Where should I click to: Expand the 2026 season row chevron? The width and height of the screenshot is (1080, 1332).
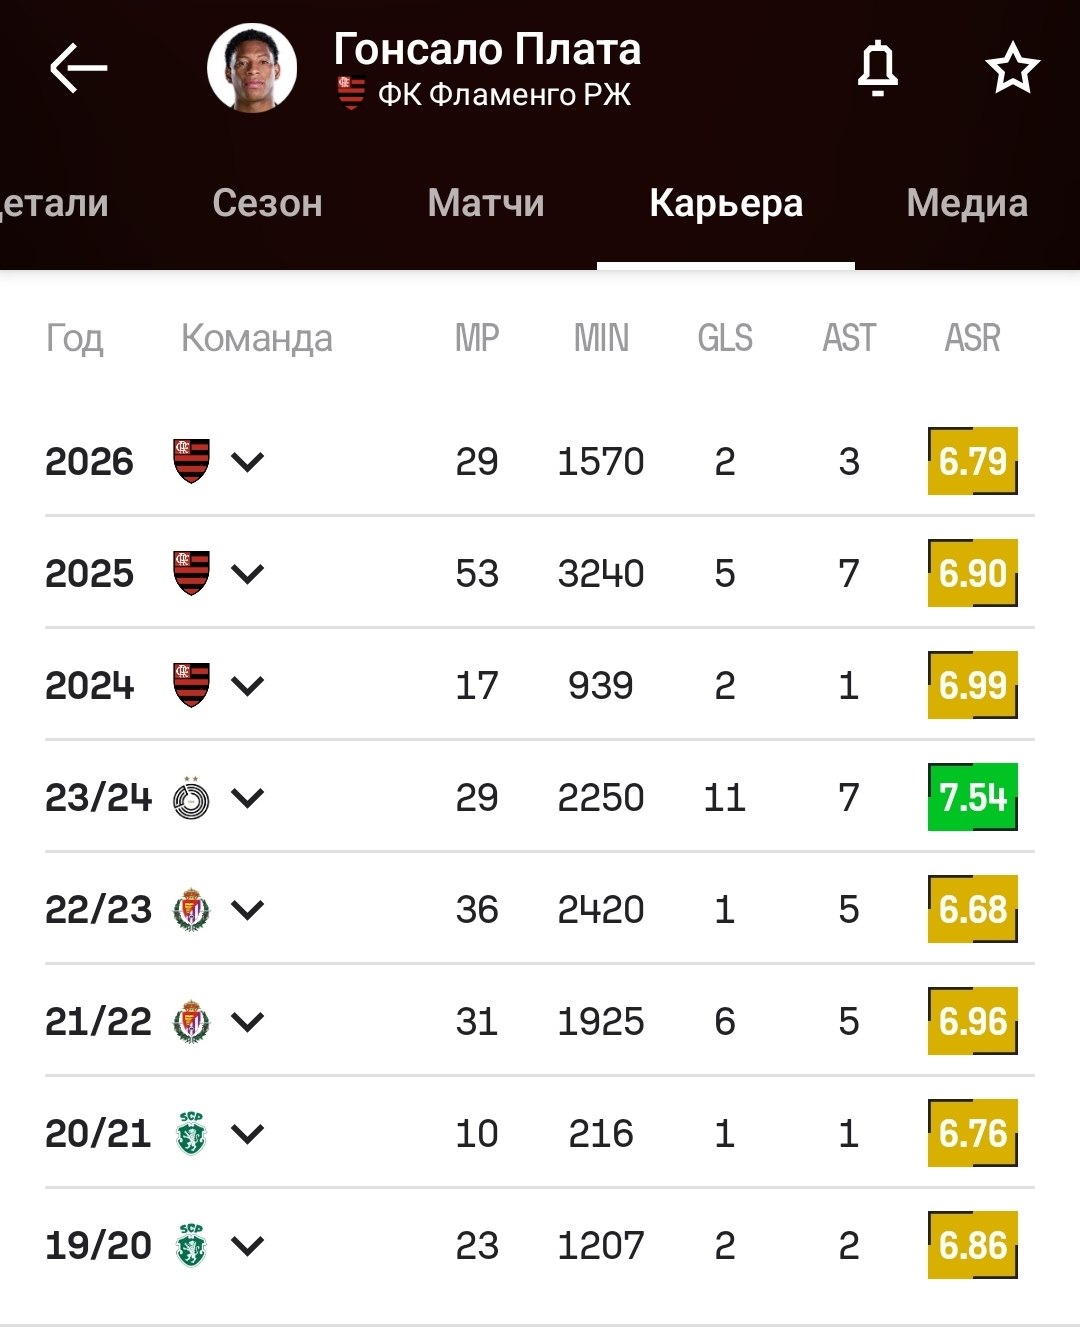point(247,462)
